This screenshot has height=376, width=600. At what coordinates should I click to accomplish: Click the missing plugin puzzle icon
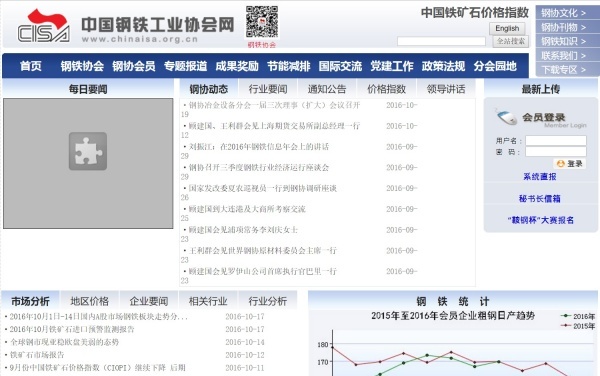[x=88, y=151]
